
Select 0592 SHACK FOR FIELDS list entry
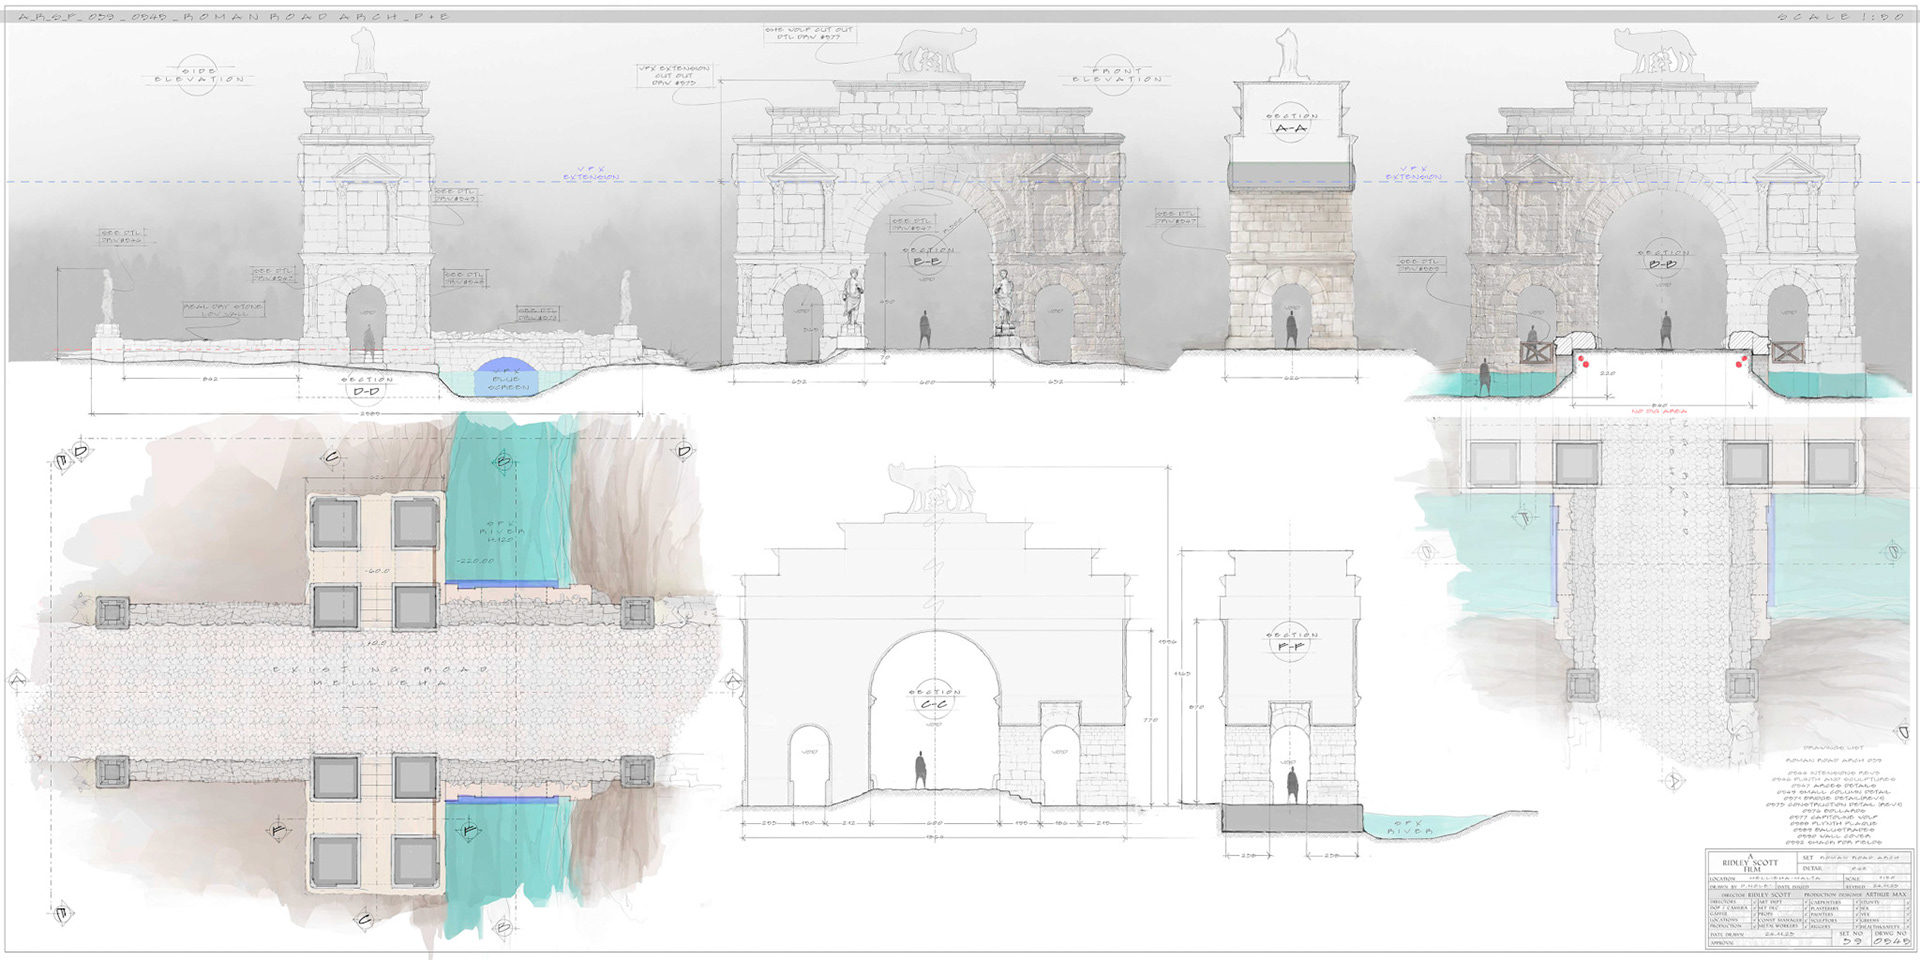pos(1834,842)
